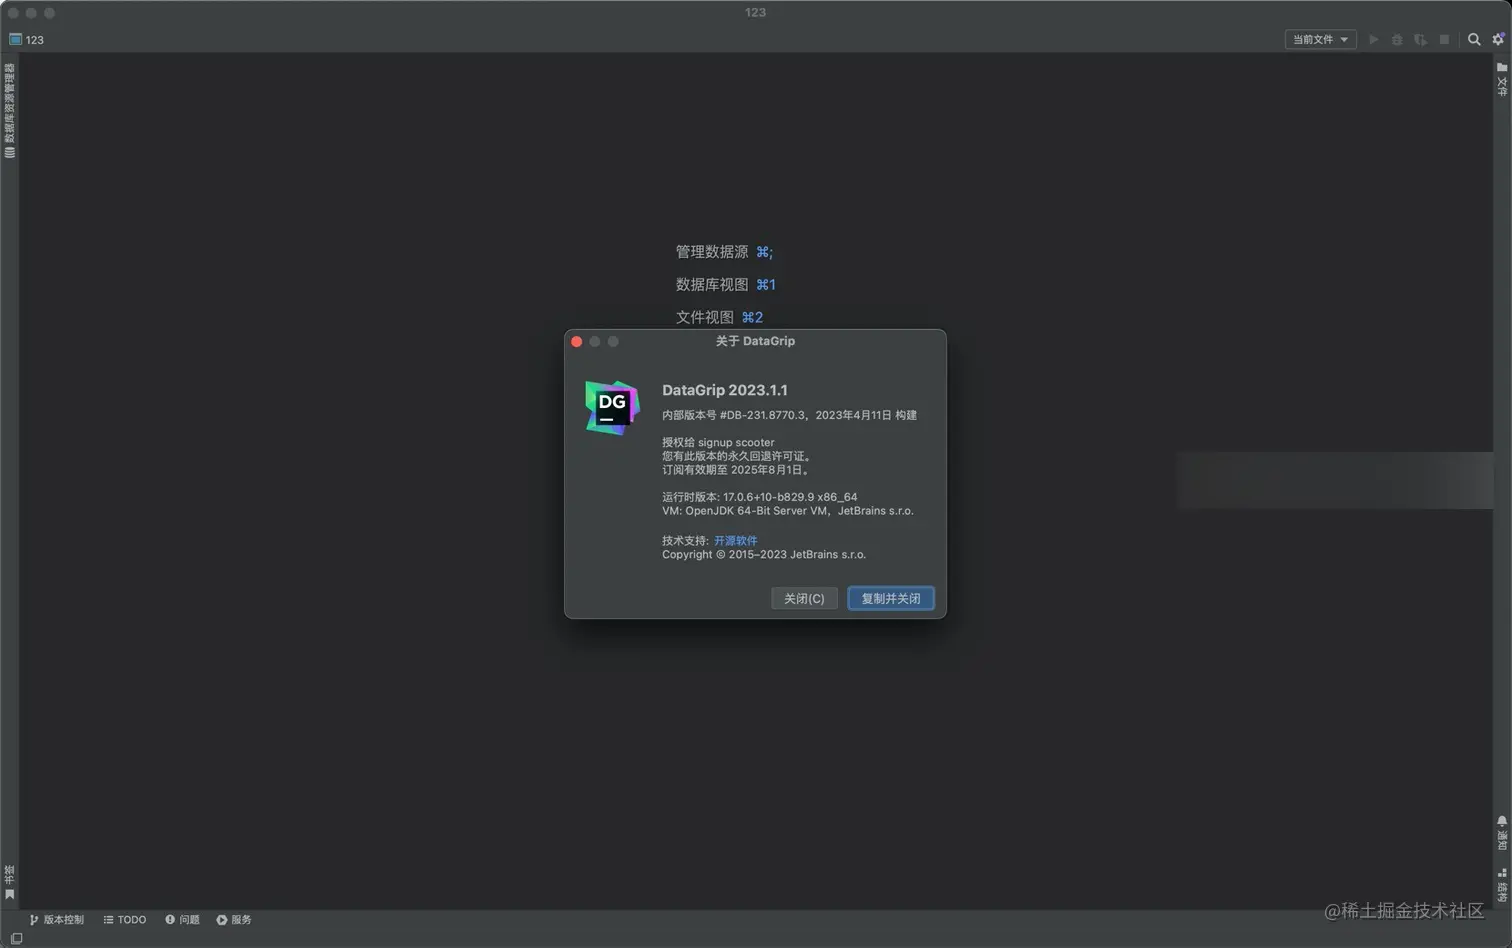
Task: Click the 授权给 signup scooter line
Action: [718, 442]
